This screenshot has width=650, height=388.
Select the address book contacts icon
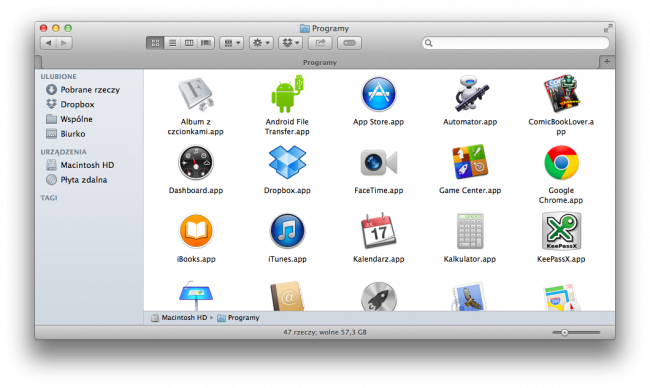click(x=287, y=296)
